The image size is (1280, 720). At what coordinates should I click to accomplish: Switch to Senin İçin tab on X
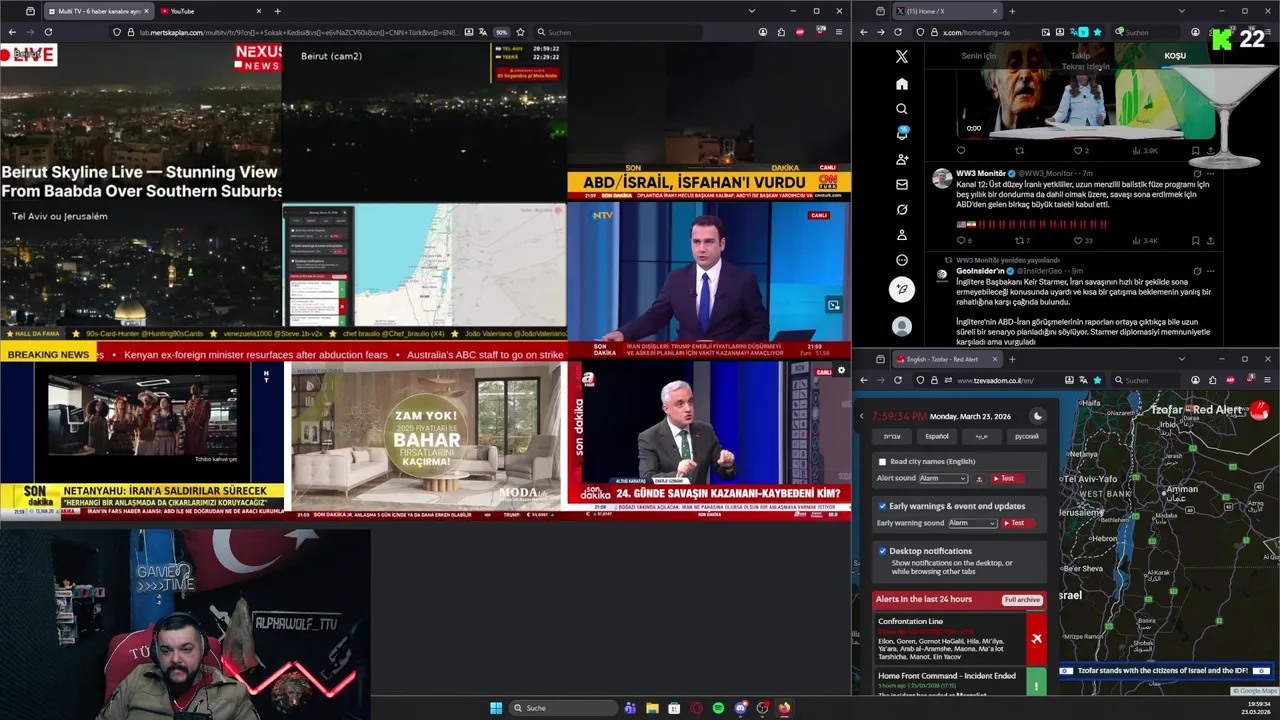click(979, 56)
